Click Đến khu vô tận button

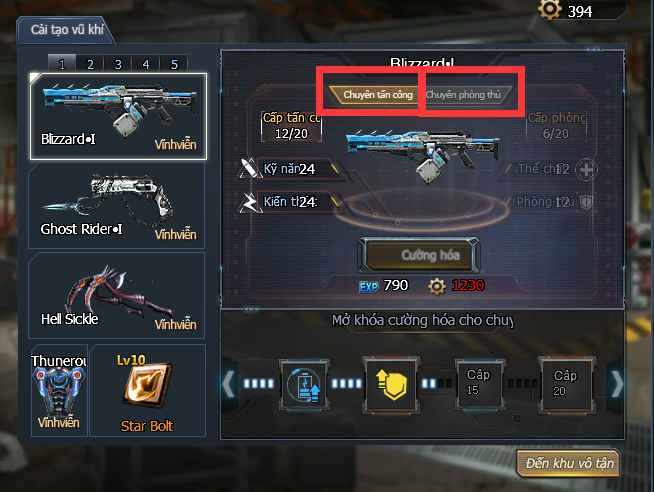[x=568, y=463]
